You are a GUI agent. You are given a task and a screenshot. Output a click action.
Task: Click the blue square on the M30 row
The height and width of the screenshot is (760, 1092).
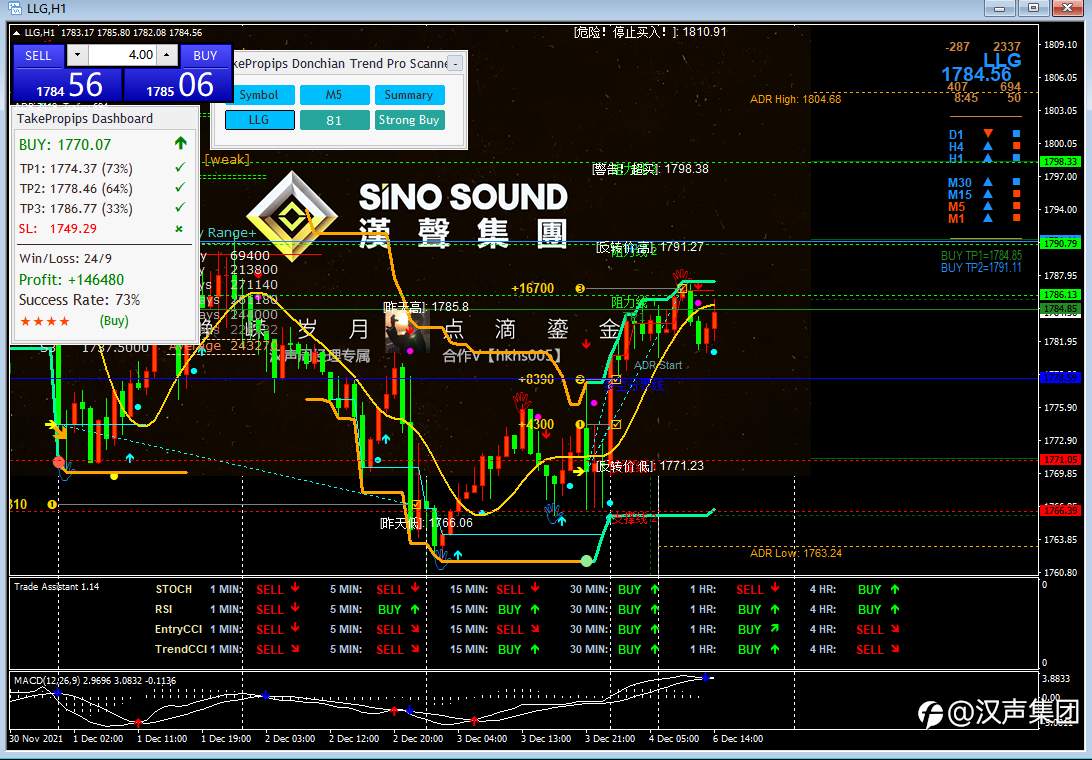coord(1016,183)
